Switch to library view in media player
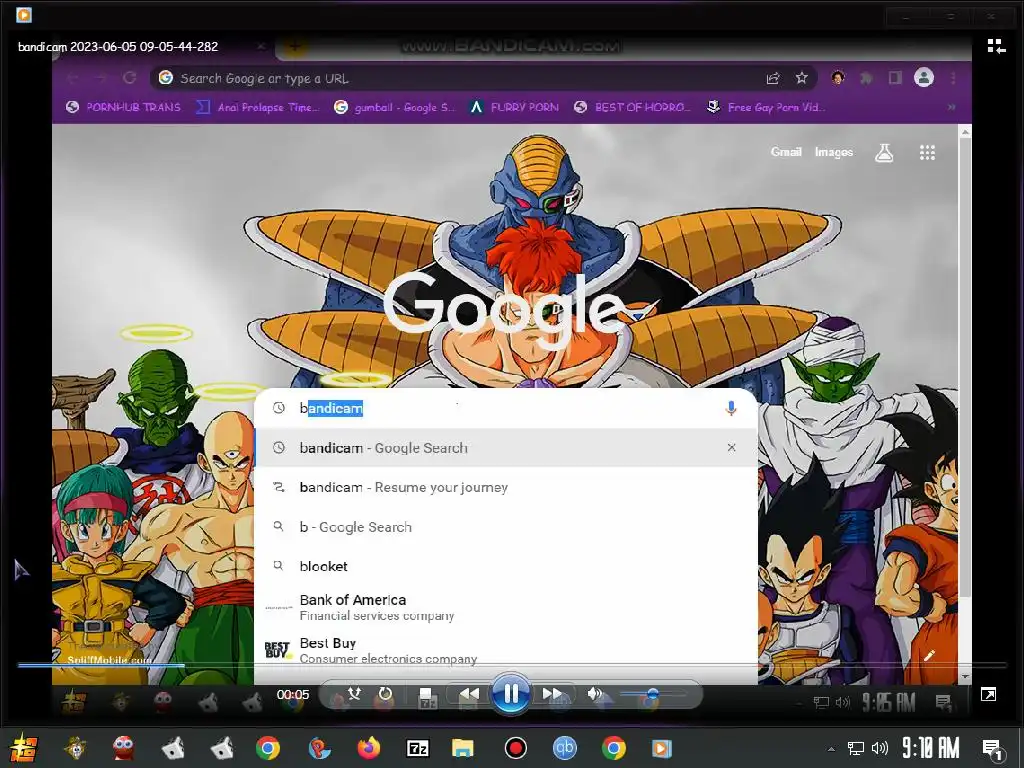This screenshot has height=768, width=1024. (996, 46)
